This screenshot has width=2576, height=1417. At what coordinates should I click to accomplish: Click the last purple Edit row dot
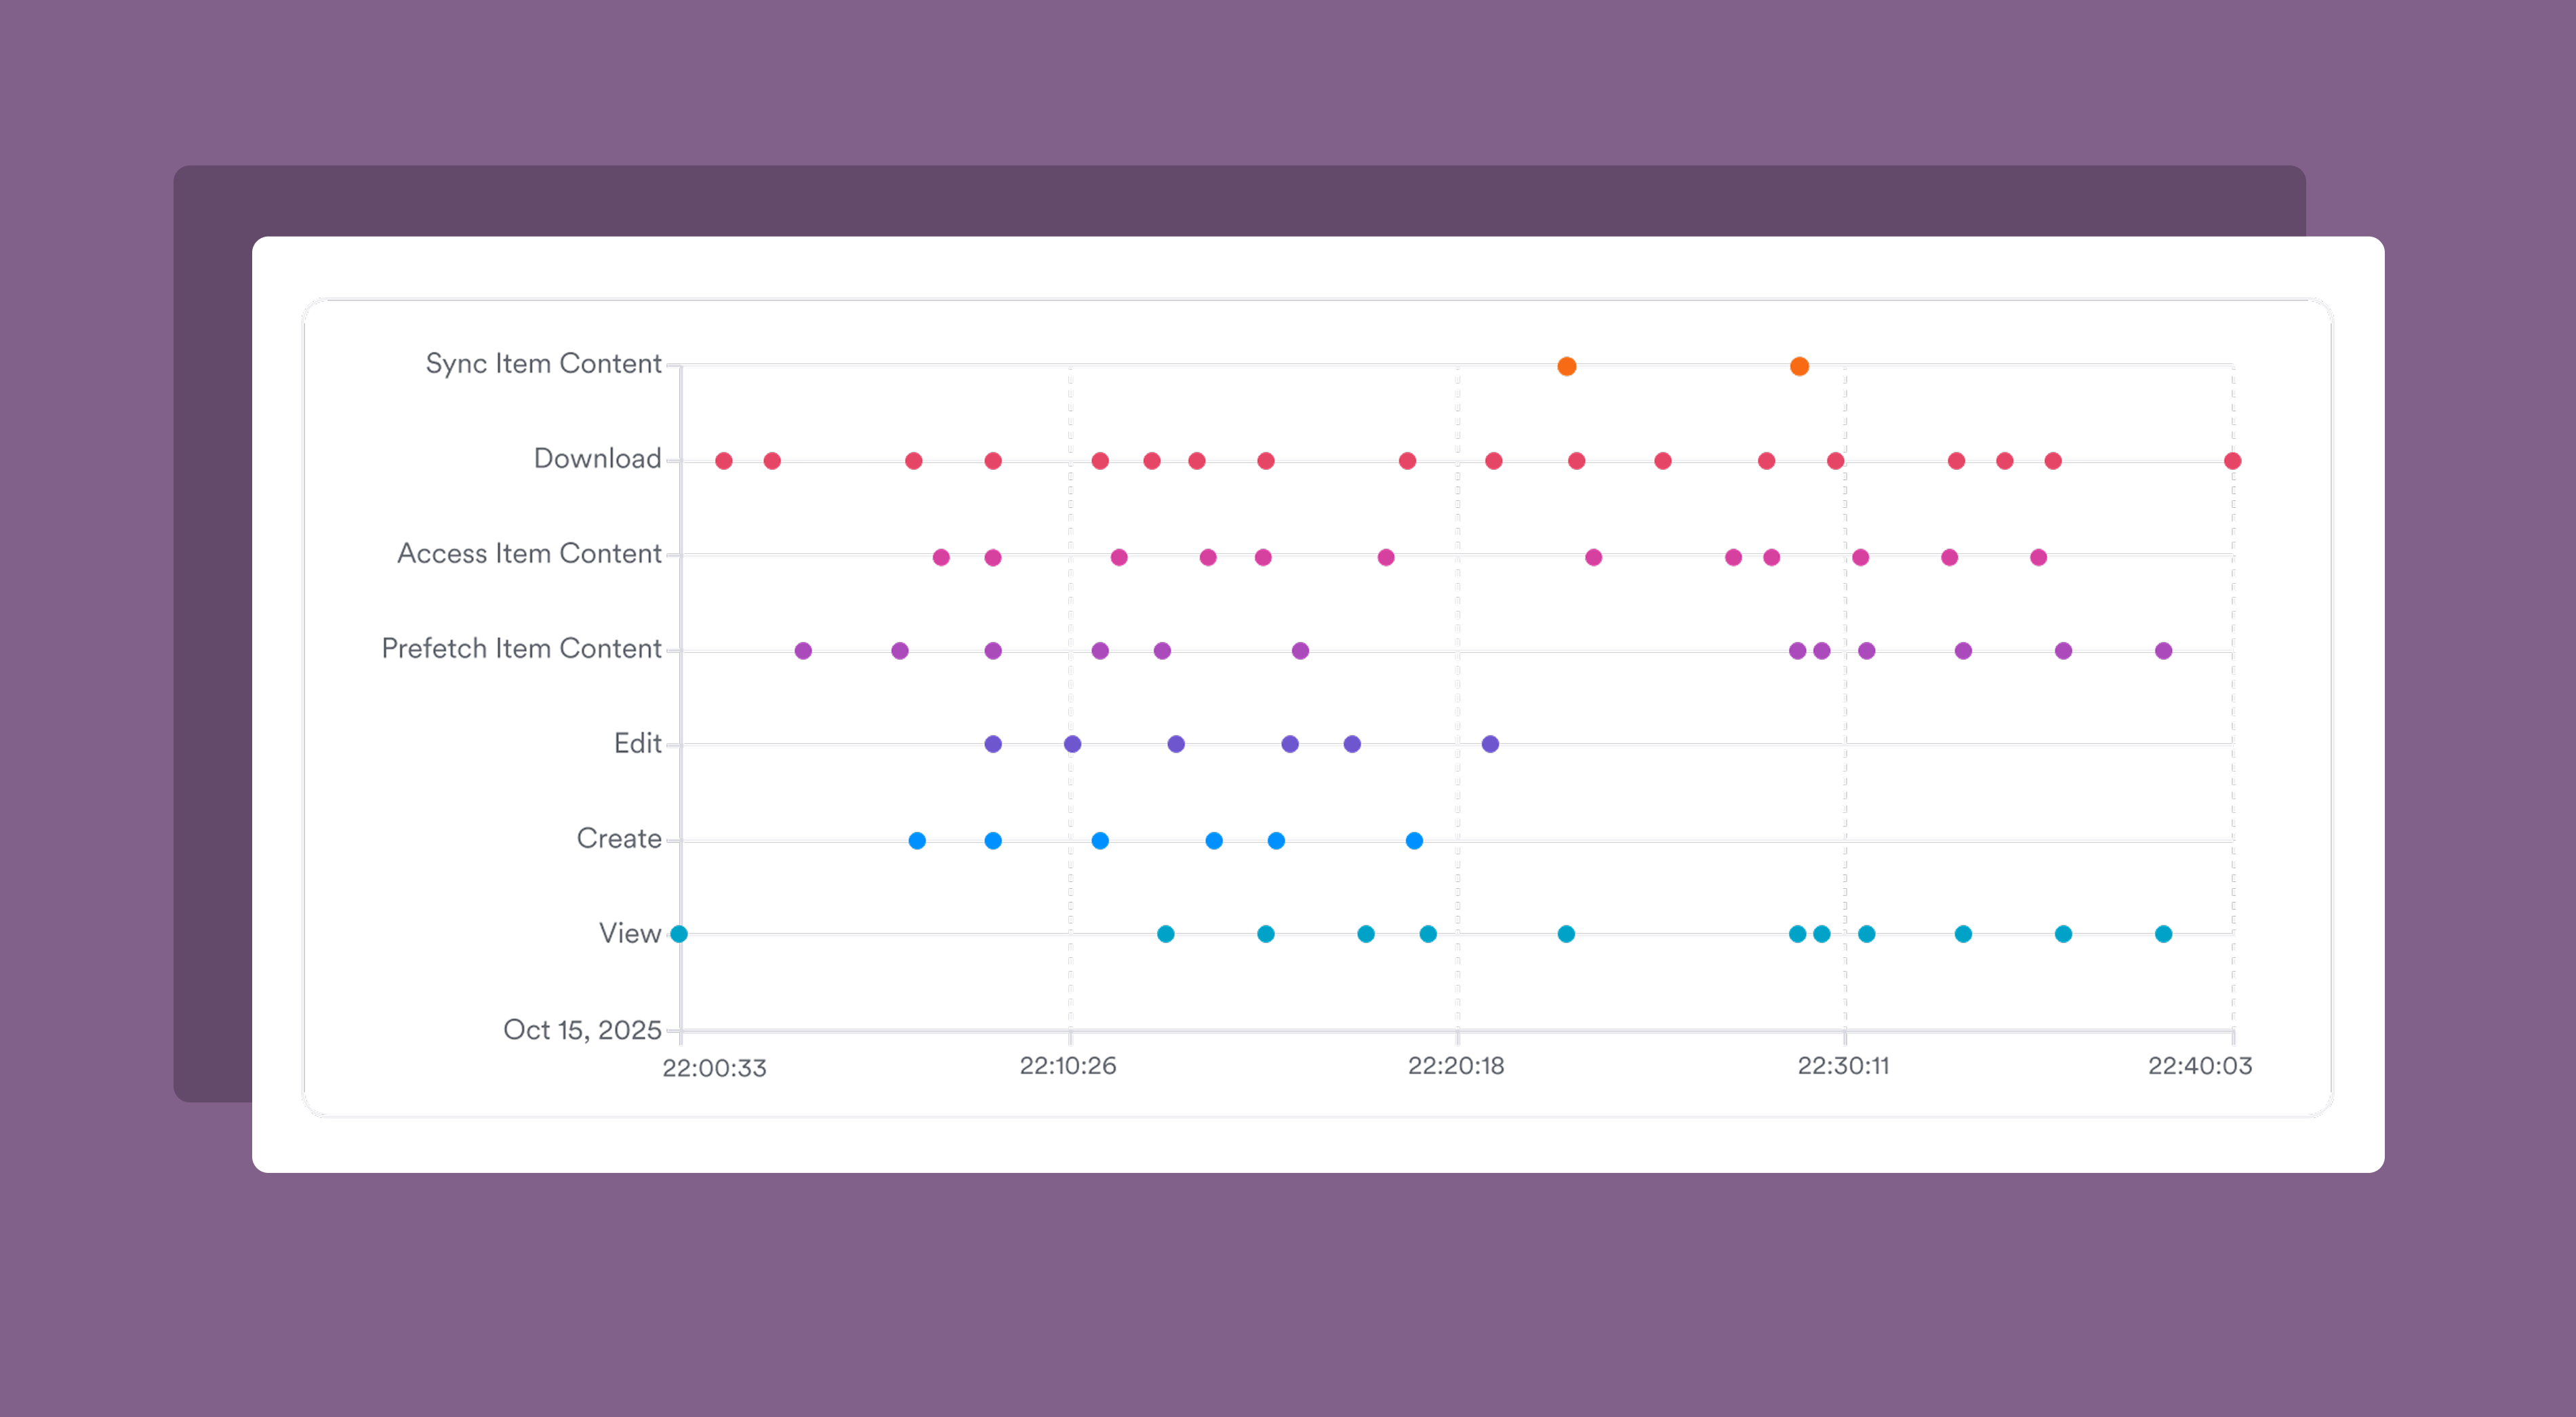pyautogui.click(x=1490, y=744)
